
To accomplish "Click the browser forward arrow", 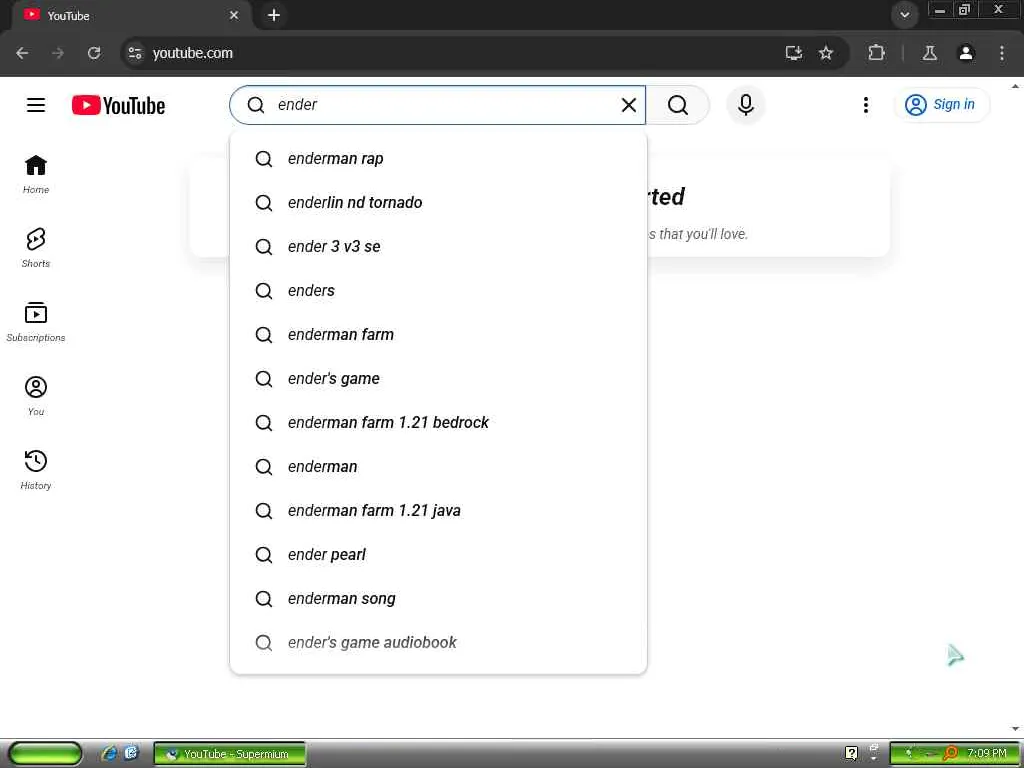I will [58, 53].
